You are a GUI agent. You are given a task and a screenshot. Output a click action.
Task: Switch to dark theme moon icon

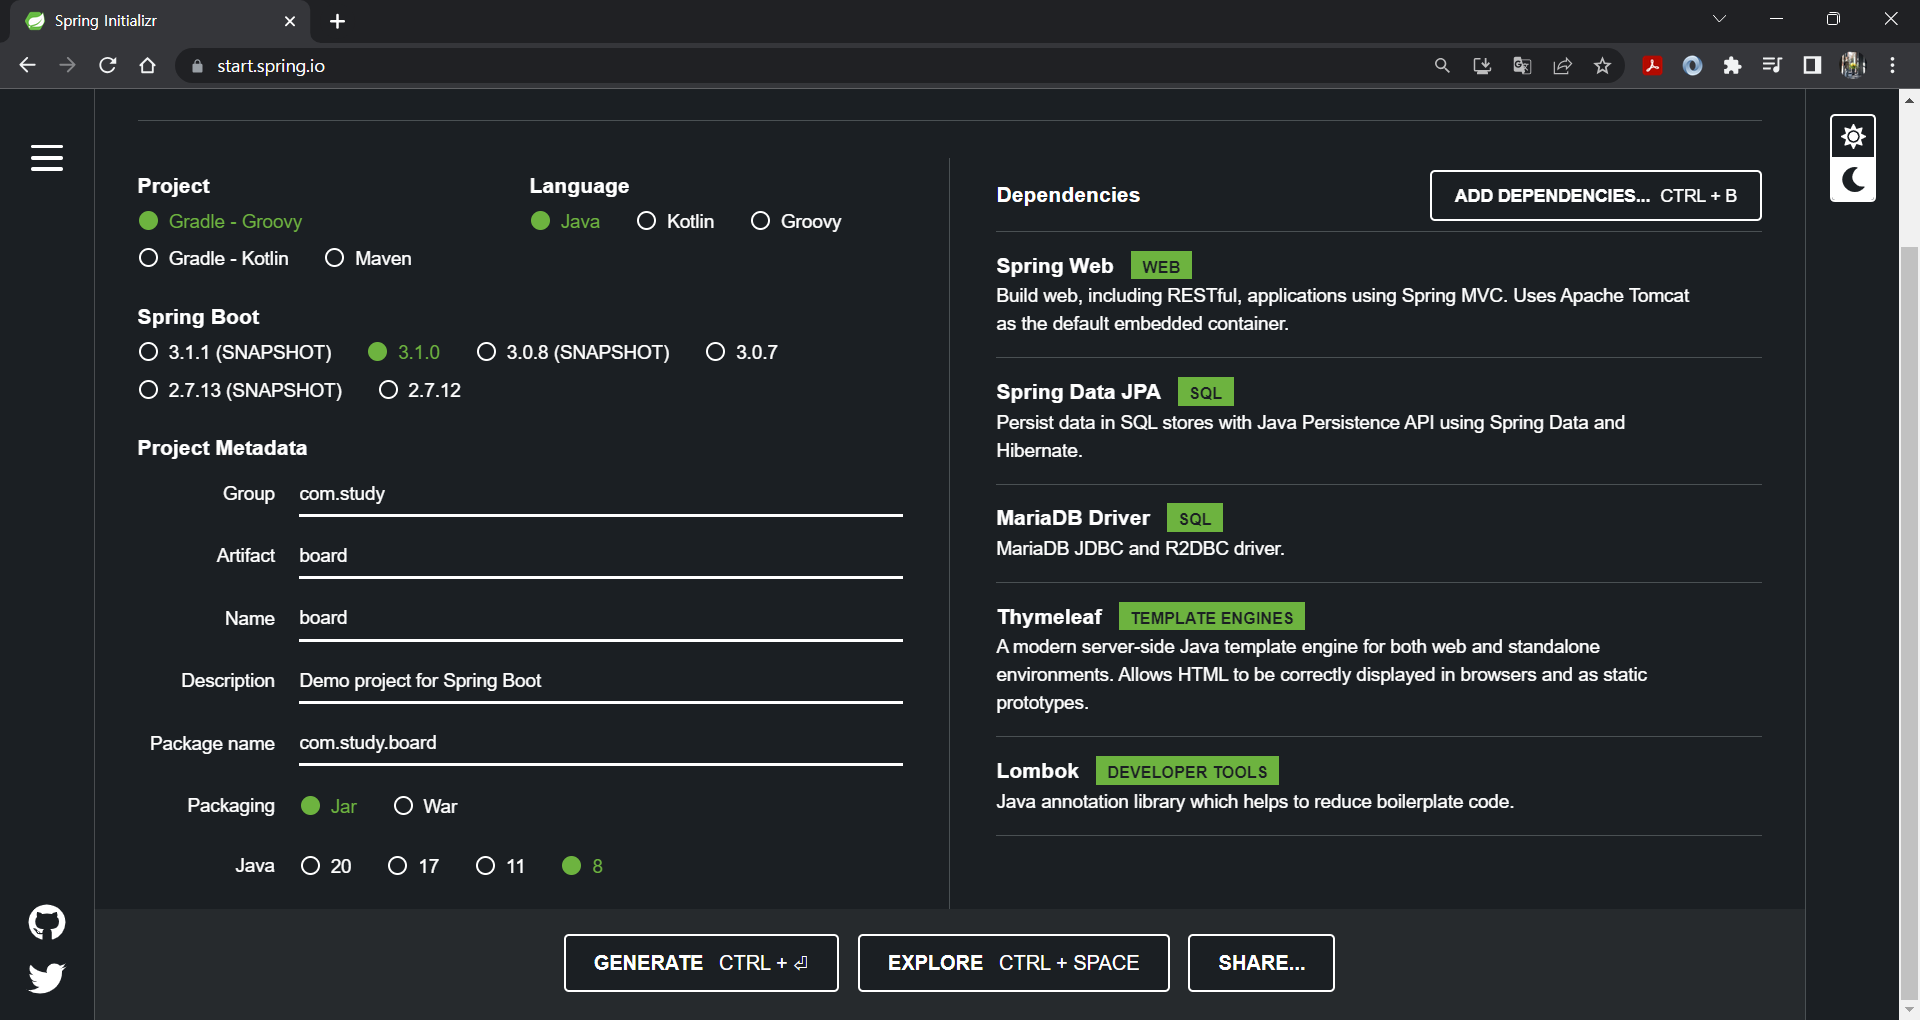pyautogui.click(x=1853, y=180)
